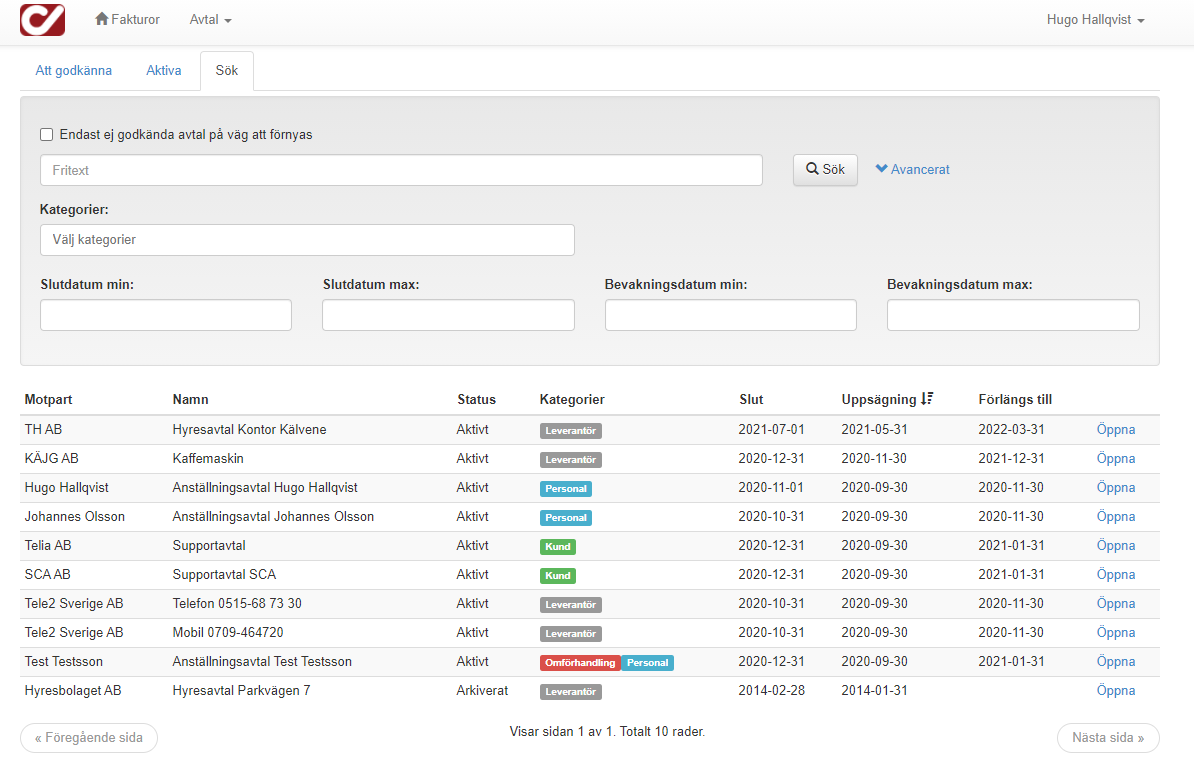This screenshot has height=779, width=1194.
Task: Open the Supportavtal SCA row
Action: (x=1116, y=574)
